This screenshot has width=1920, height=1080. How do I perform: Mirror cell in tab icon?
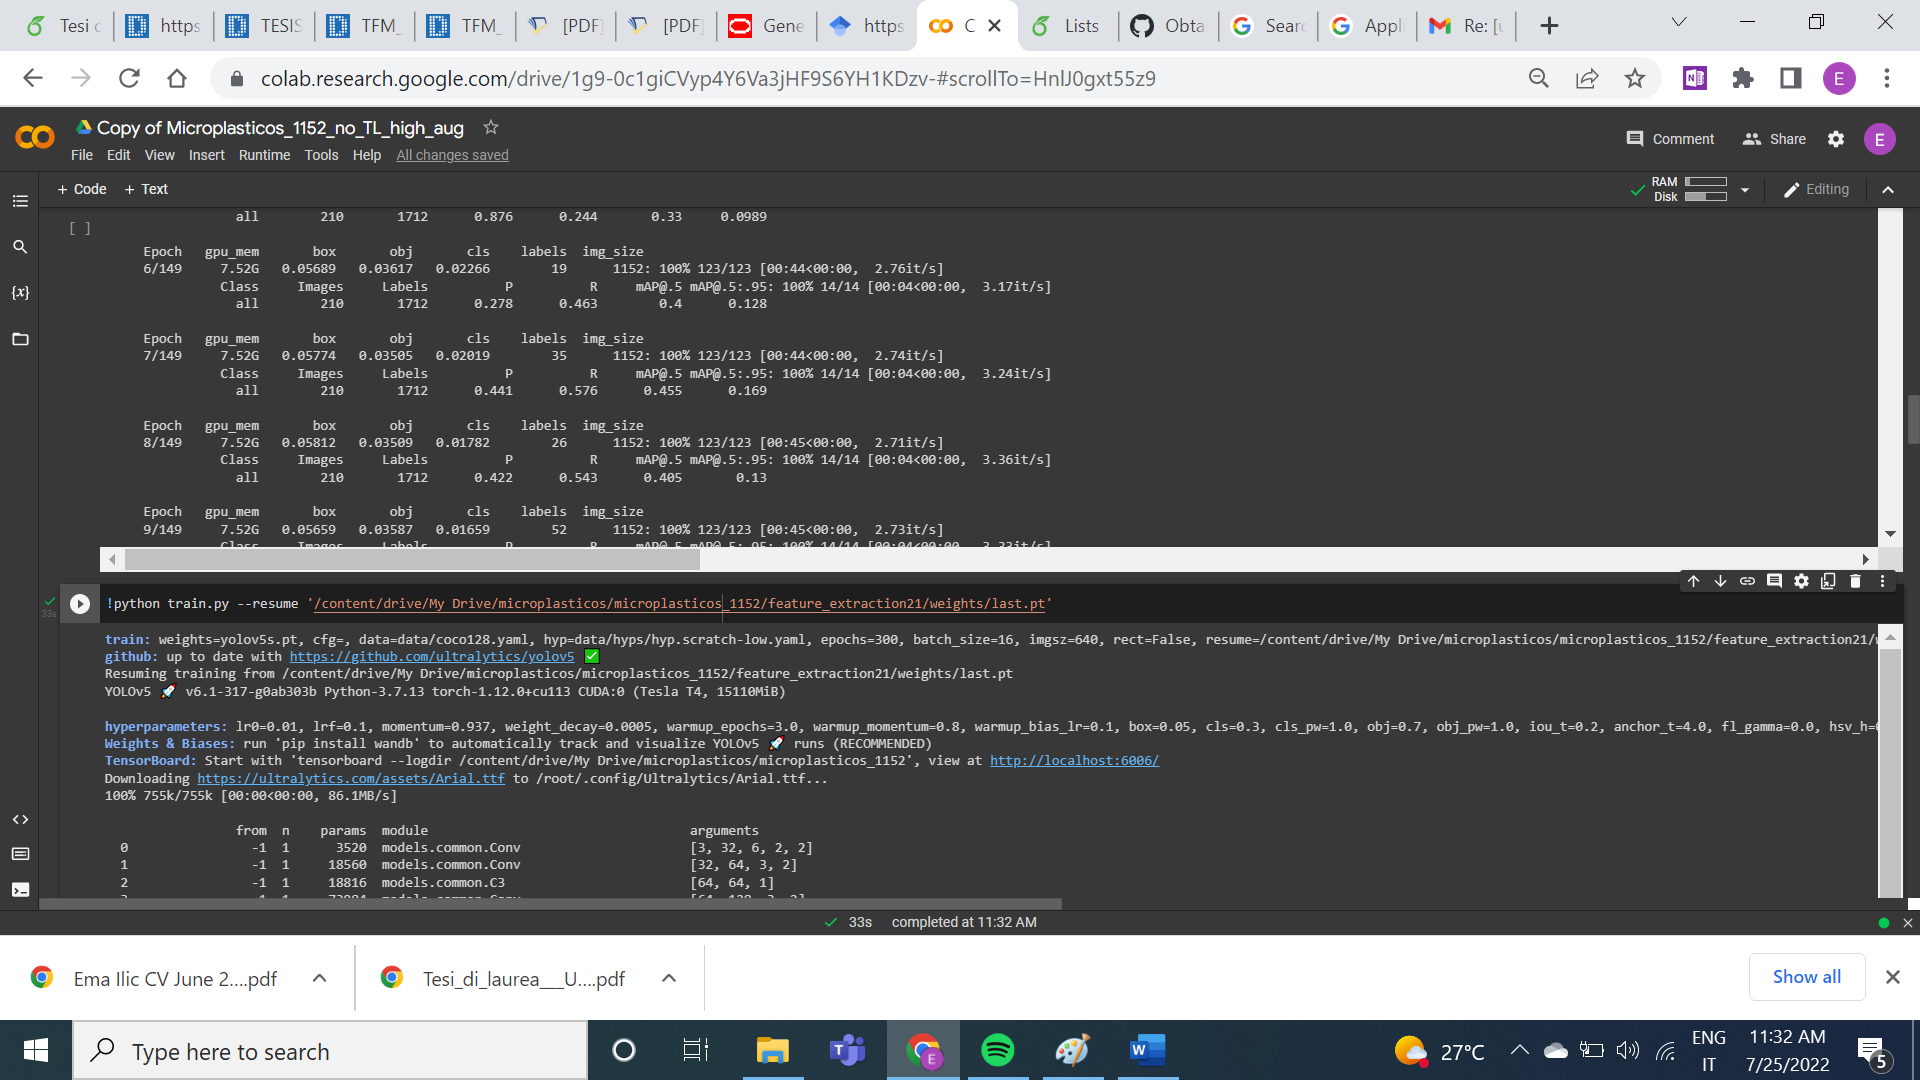tap(1828, 581)
